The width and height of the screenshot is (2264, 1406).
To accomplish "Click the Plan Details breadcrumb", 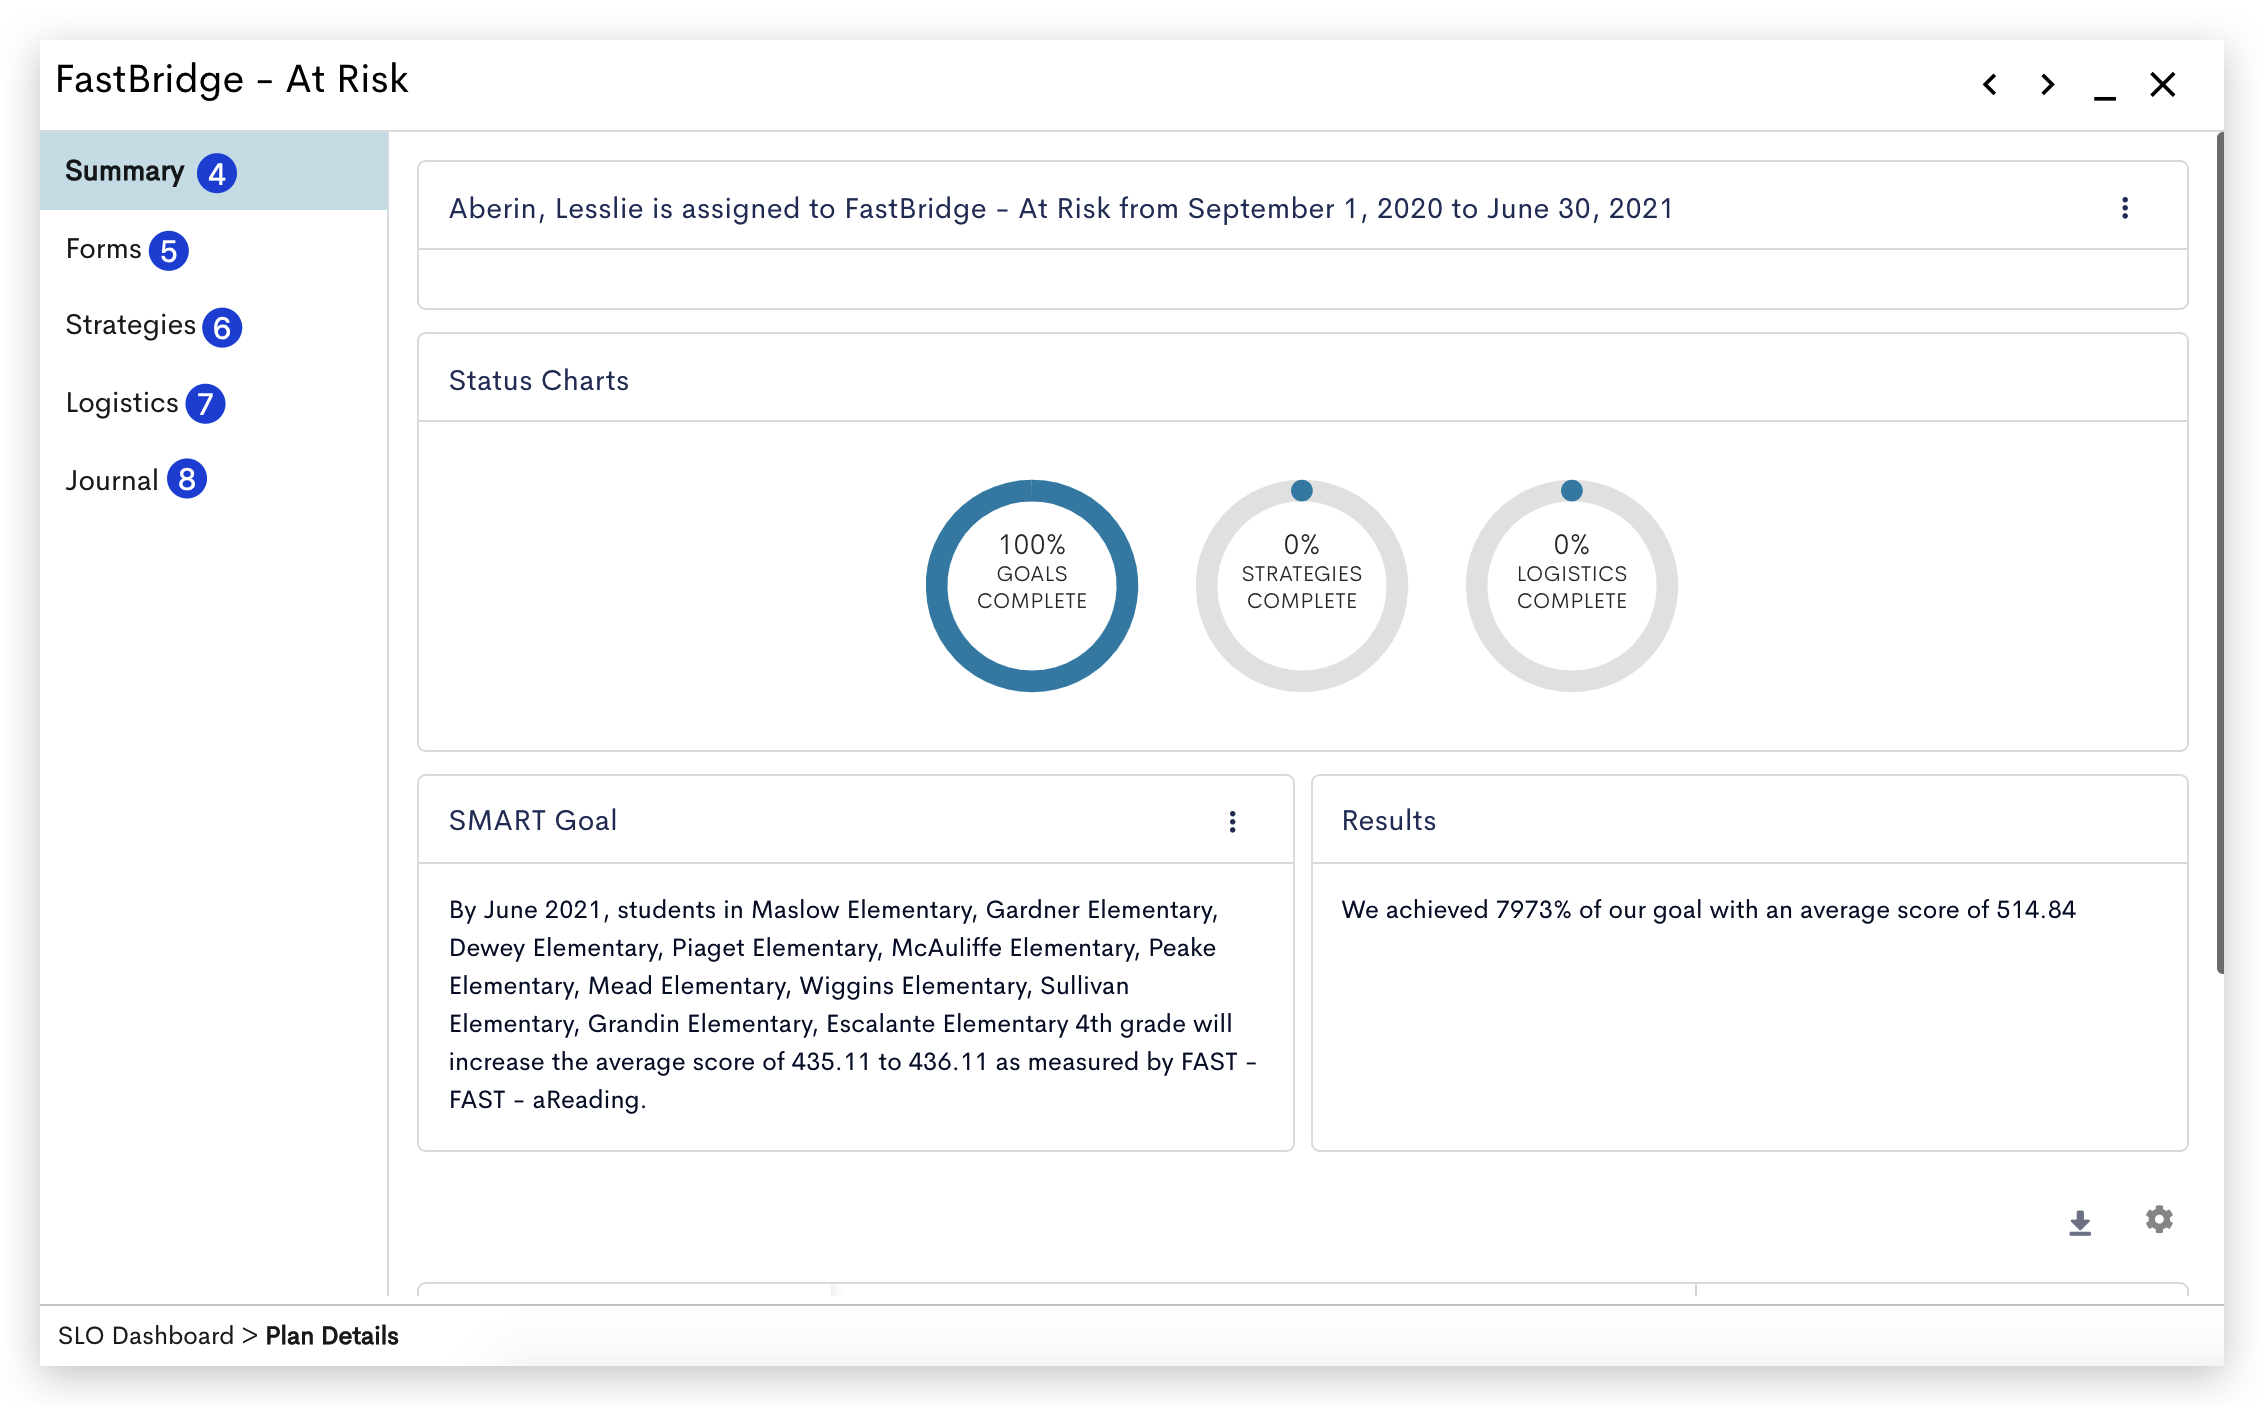I will point(332,1336).
